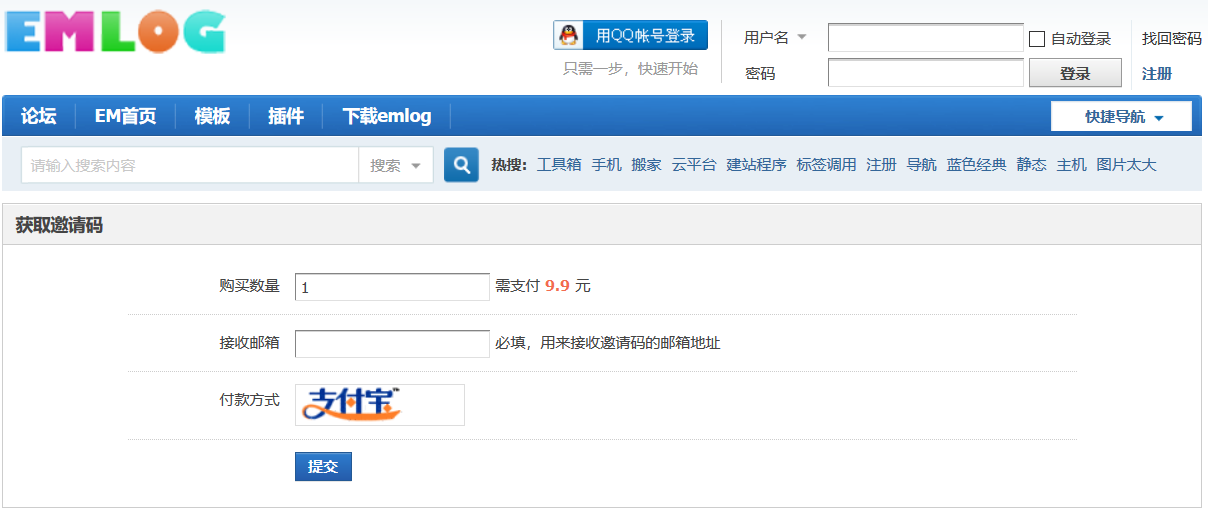The height and width of the screenshot is (511, 1208).
Task: Click the EMLOG logo
Action: pos(115,33)
